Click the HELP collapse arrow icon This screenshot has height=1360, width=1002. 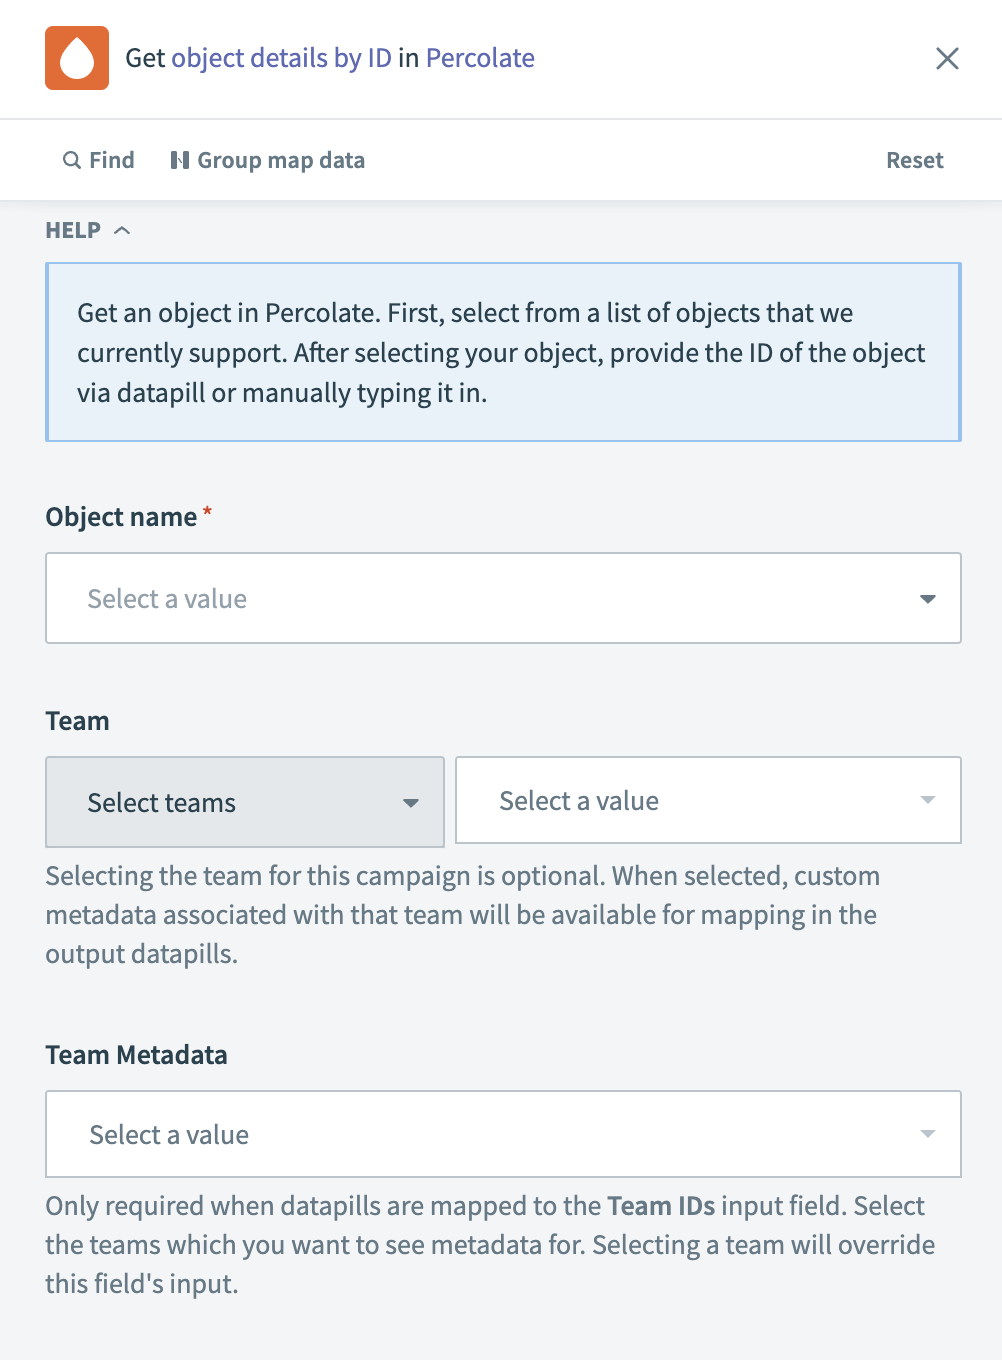coord(122,229)
